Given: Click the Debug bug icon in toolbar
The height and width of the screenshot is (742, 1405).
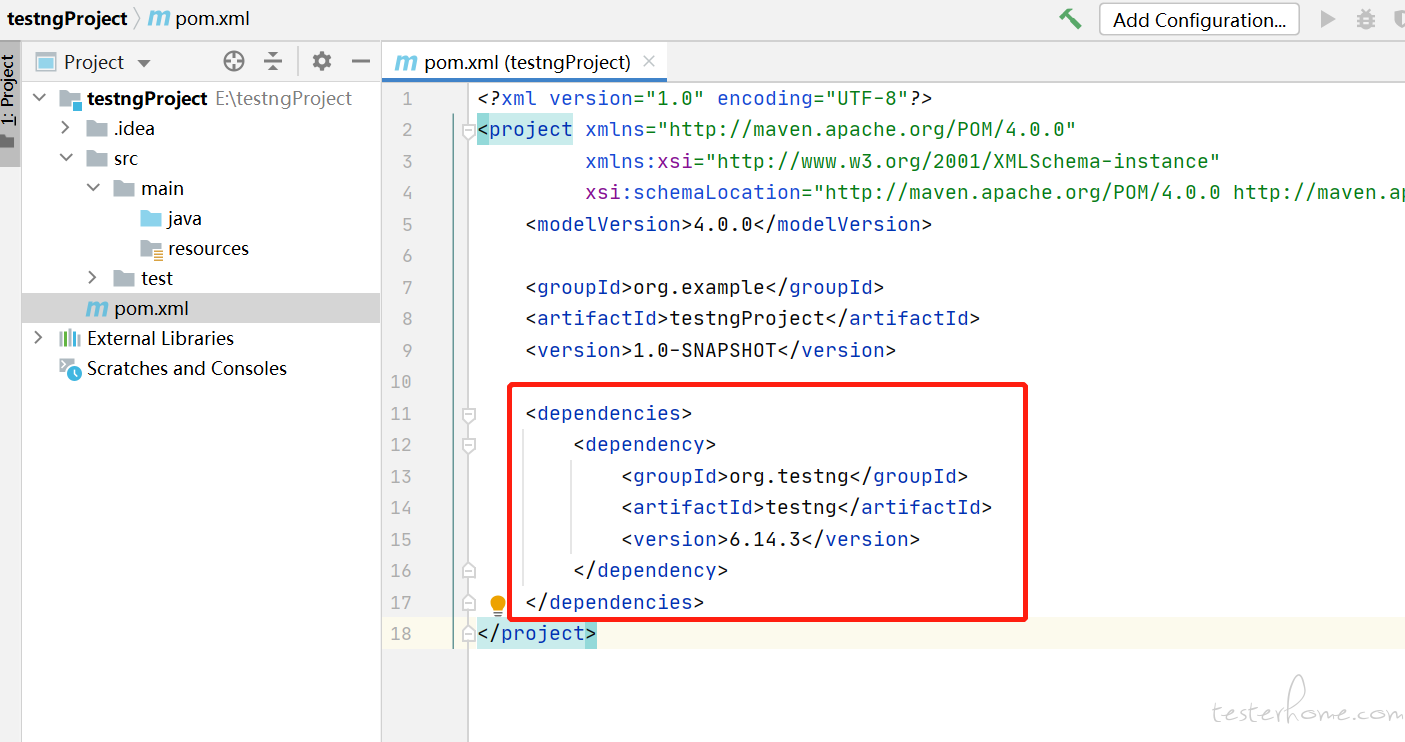Looking at the screenshot, I should (x=1365, y=19).
